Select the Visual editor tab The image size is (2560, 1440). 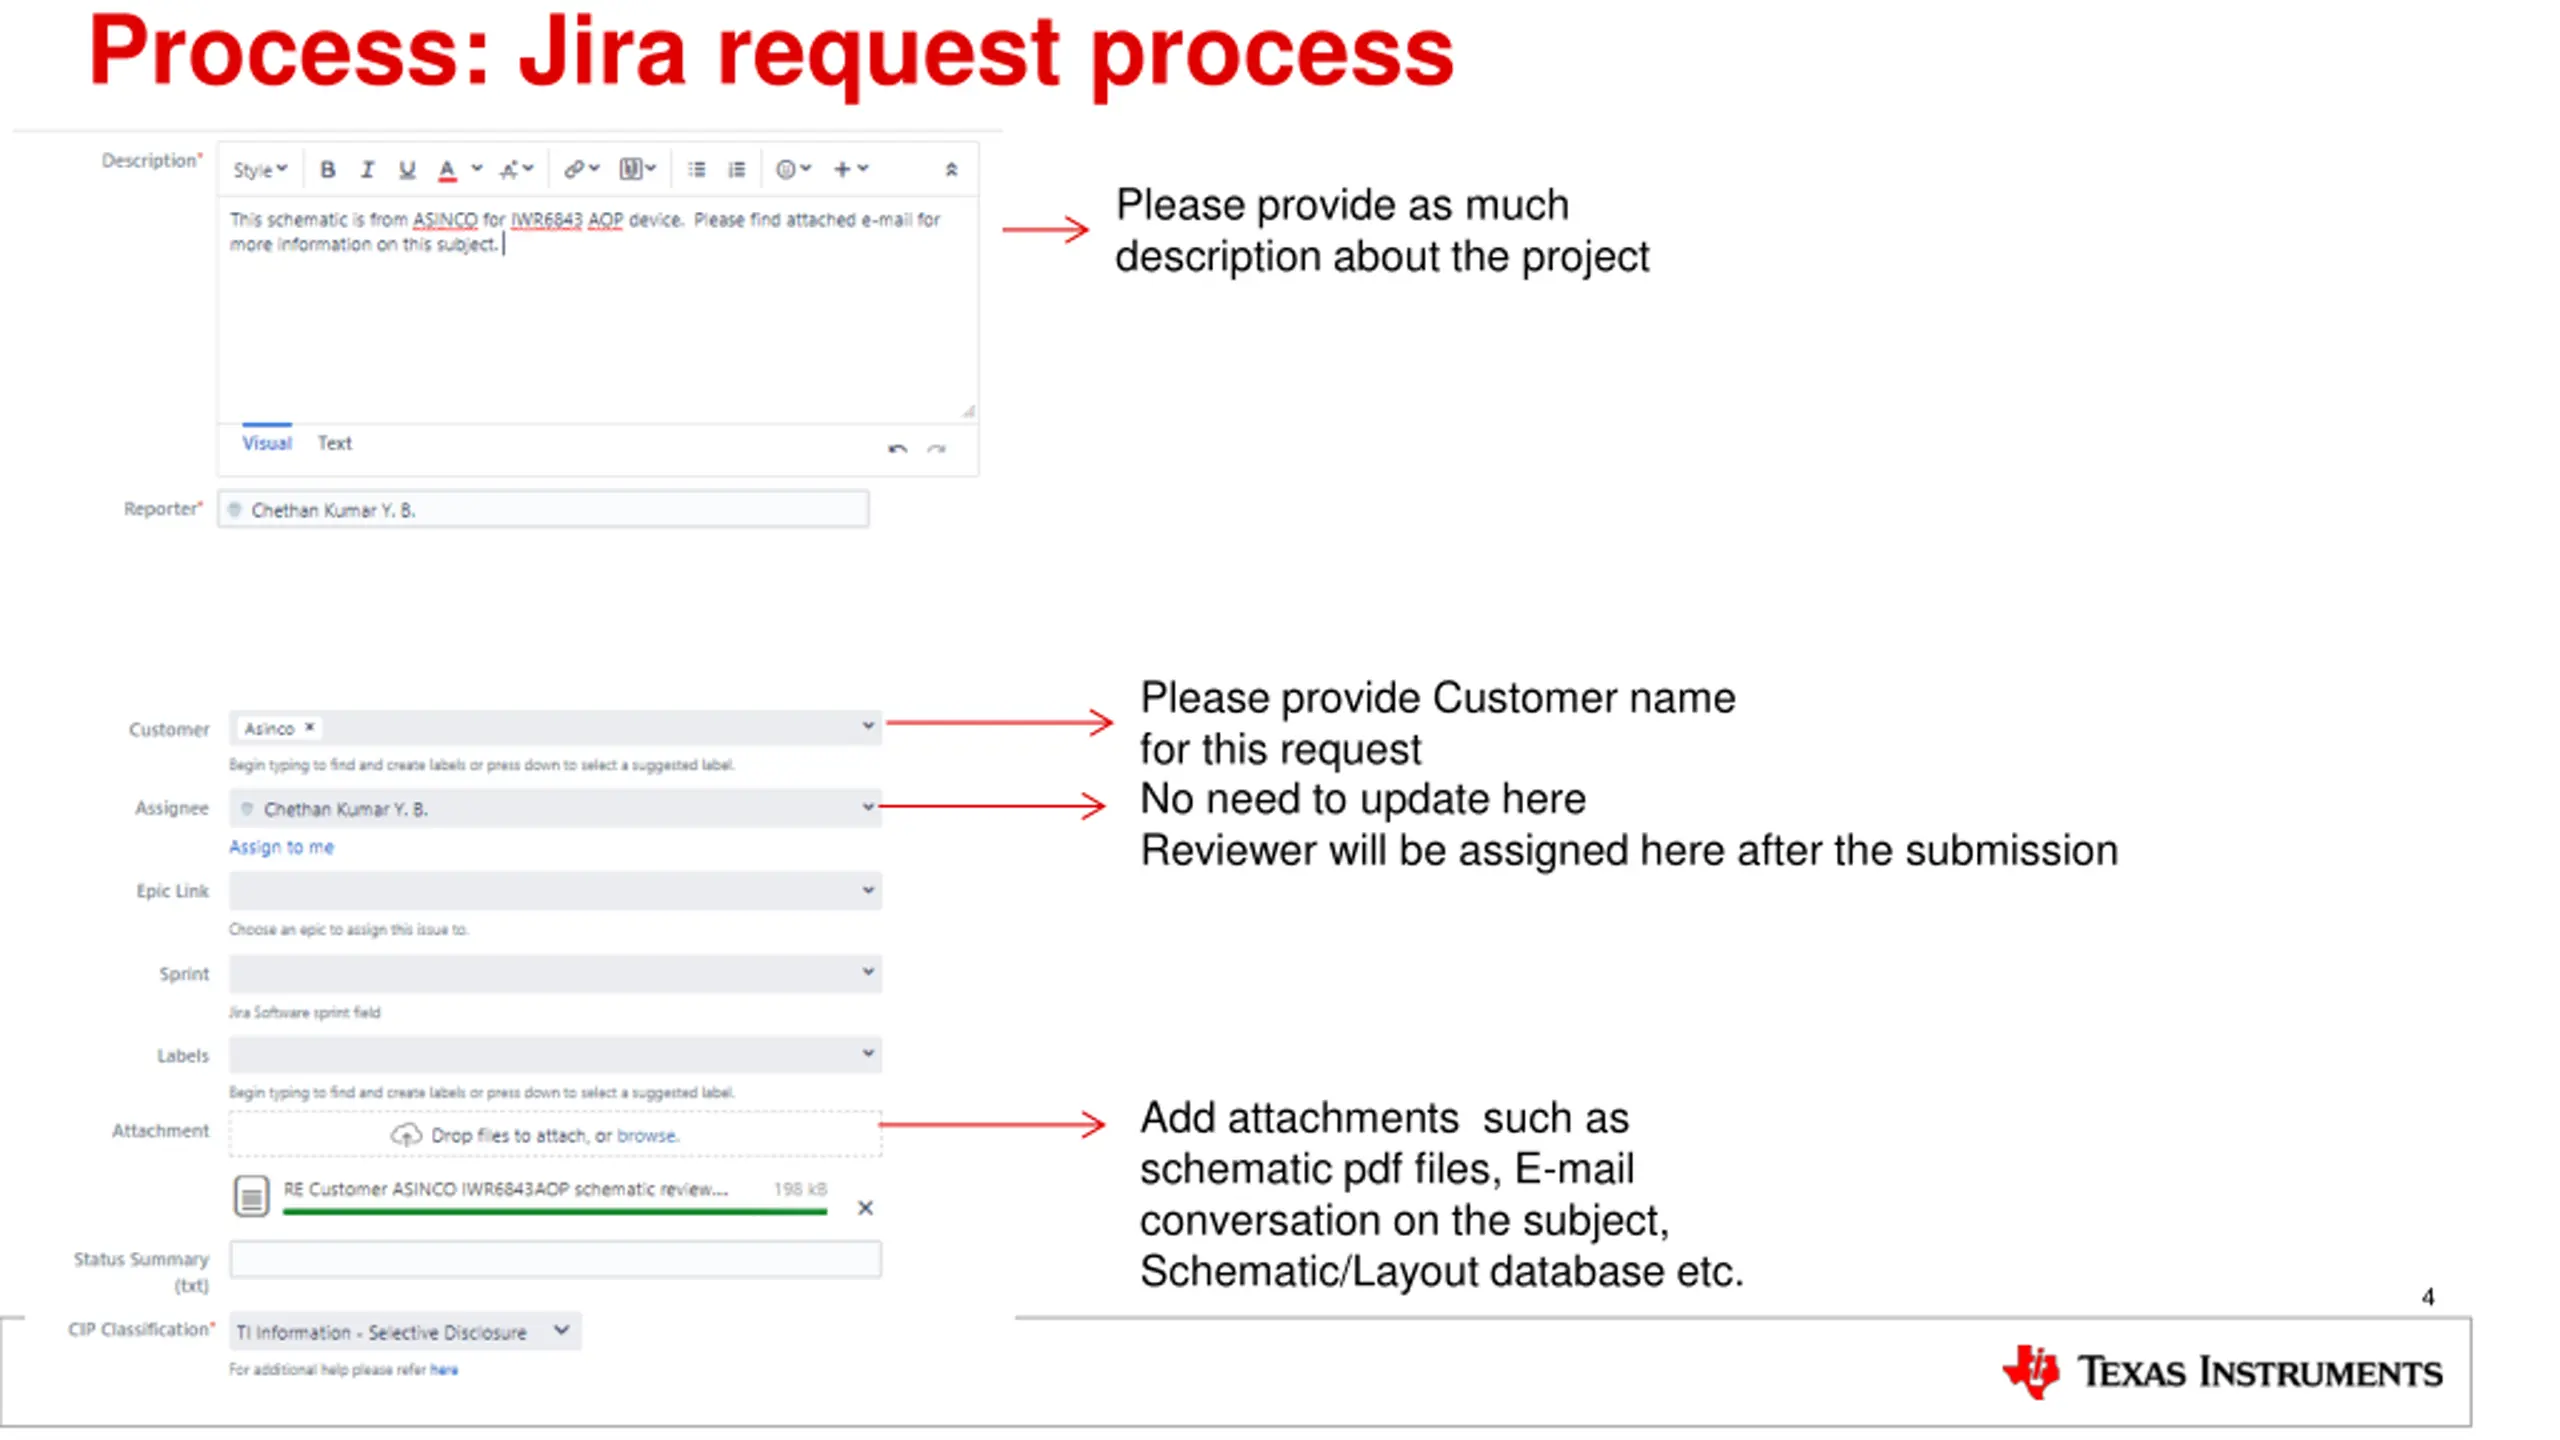pyautogui.click(x=266, y=443)
